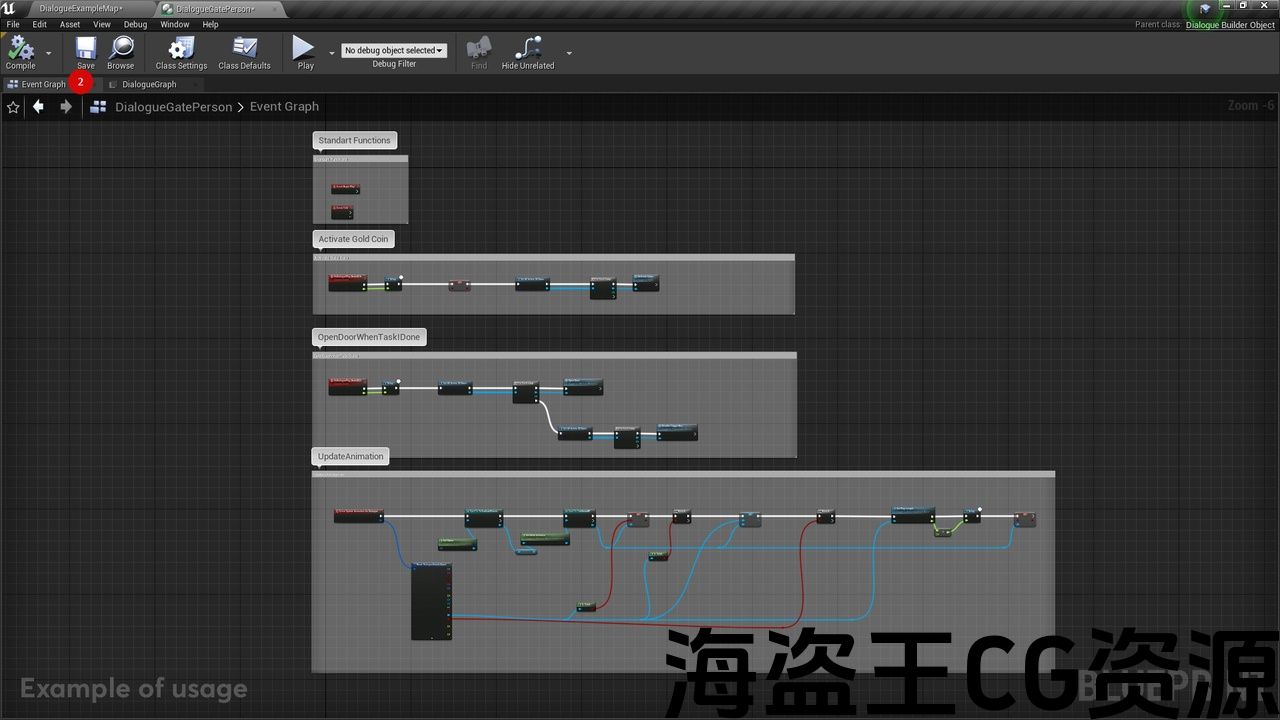
Task: Click the Dialogue Builder Object parent class link
Action: tap(1230, 25)
